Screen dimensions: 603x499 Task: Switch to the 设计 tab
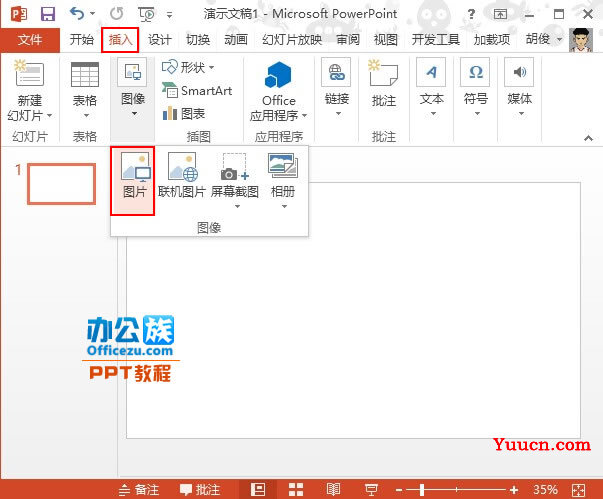tap(159, 40)
